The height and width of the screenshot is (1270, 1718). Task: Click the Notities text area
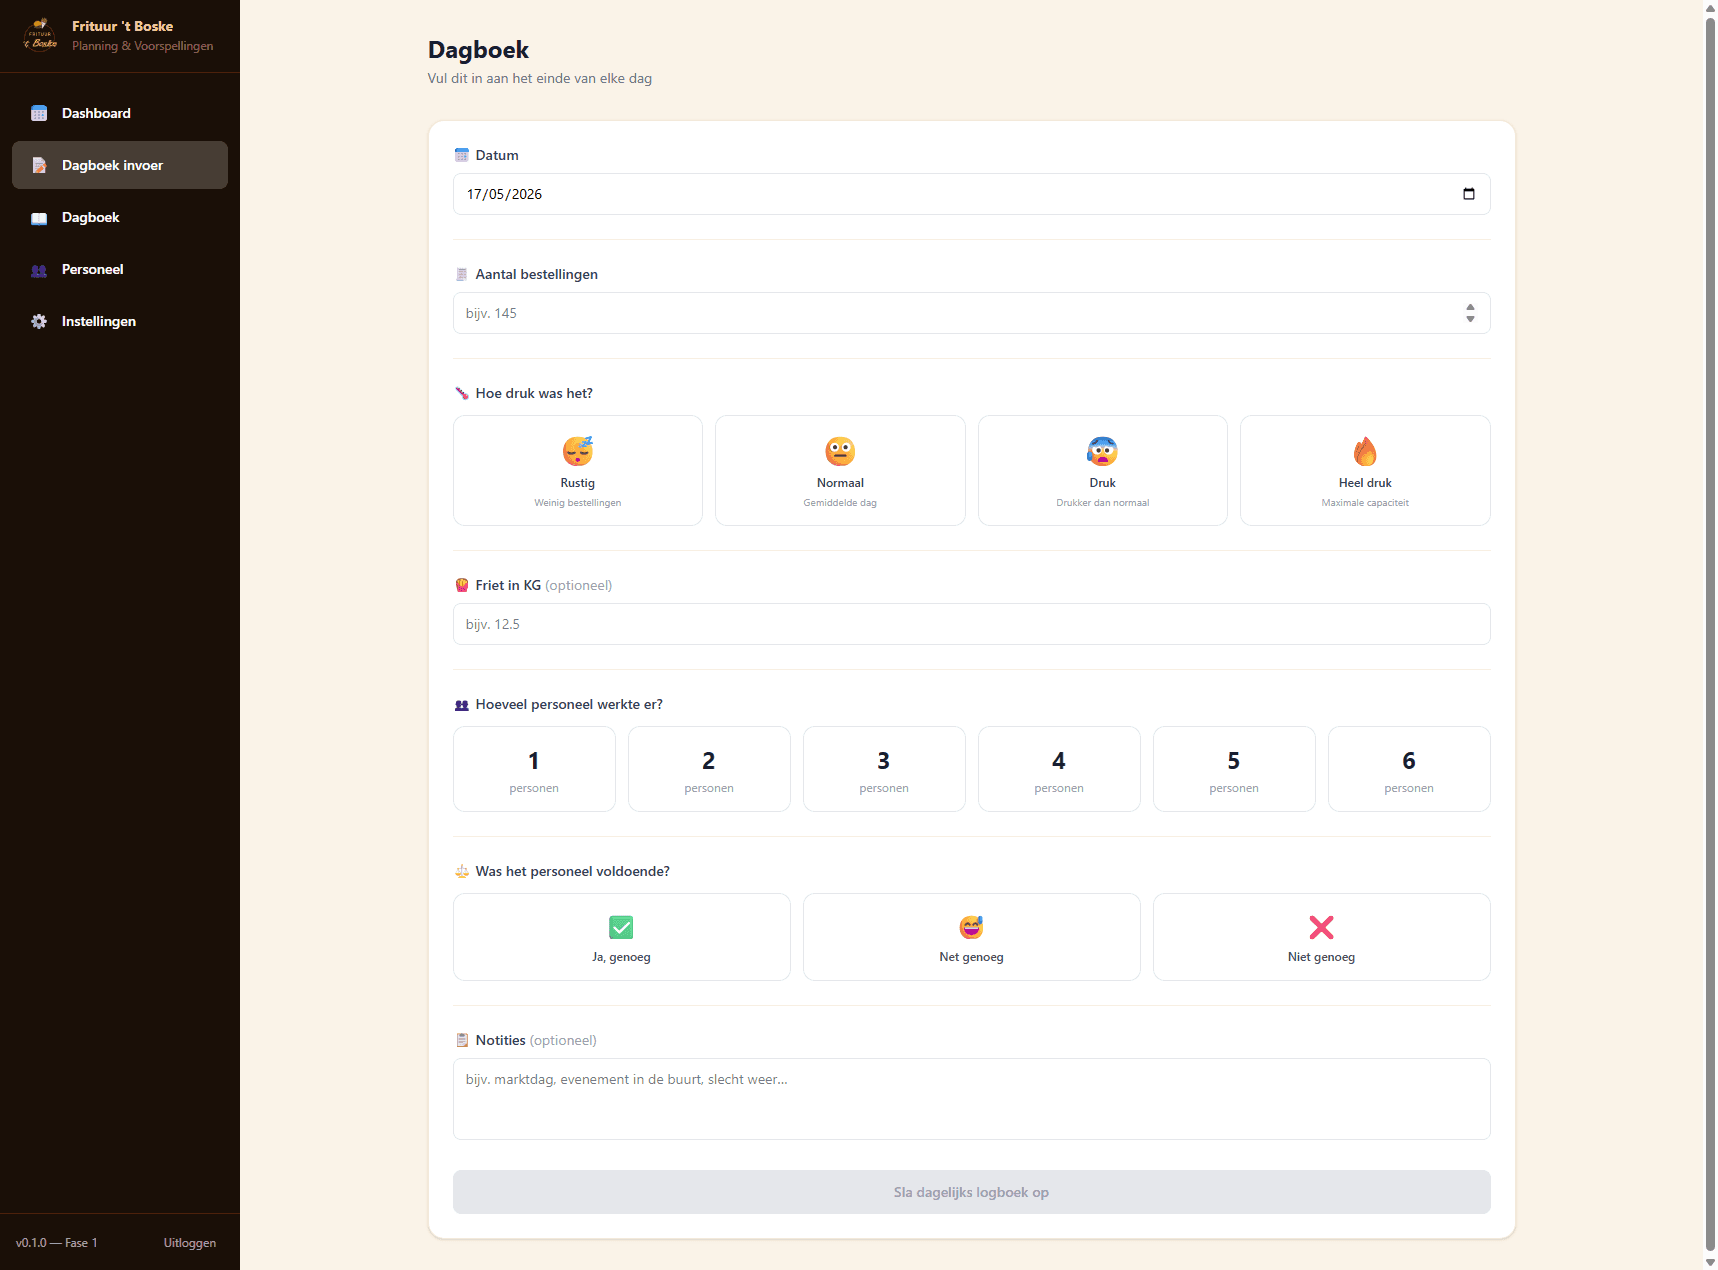click(x=971, y=1099)
